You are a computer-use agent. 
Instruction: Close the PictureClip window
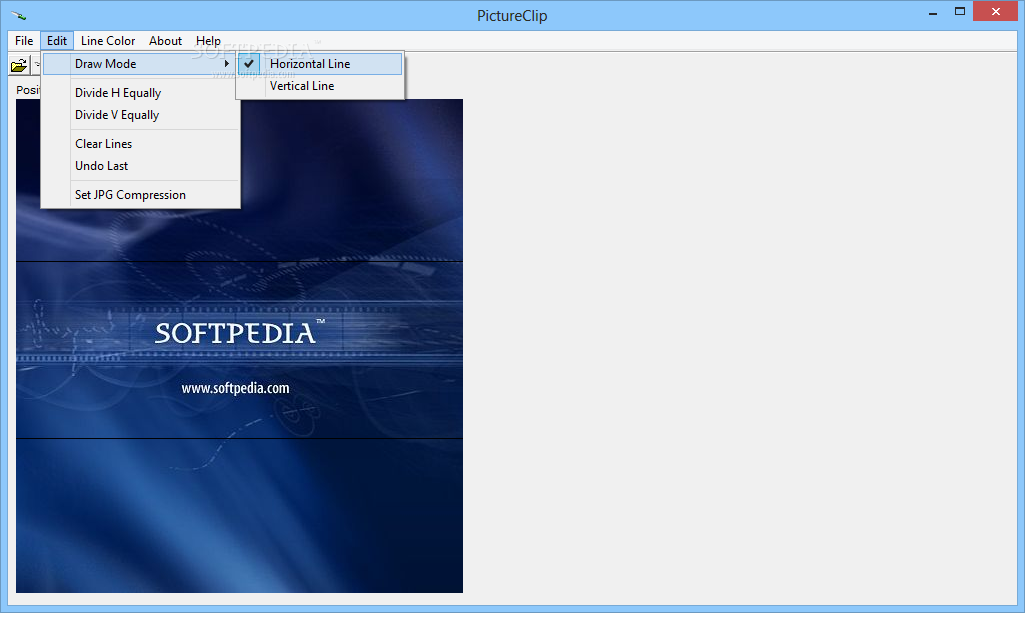pyautogui.click(x=996, y=11)
